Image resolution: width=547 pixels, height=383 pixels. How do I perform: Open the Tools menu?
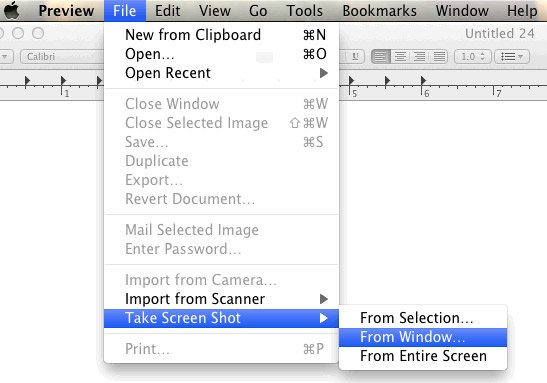coord(304,10)
